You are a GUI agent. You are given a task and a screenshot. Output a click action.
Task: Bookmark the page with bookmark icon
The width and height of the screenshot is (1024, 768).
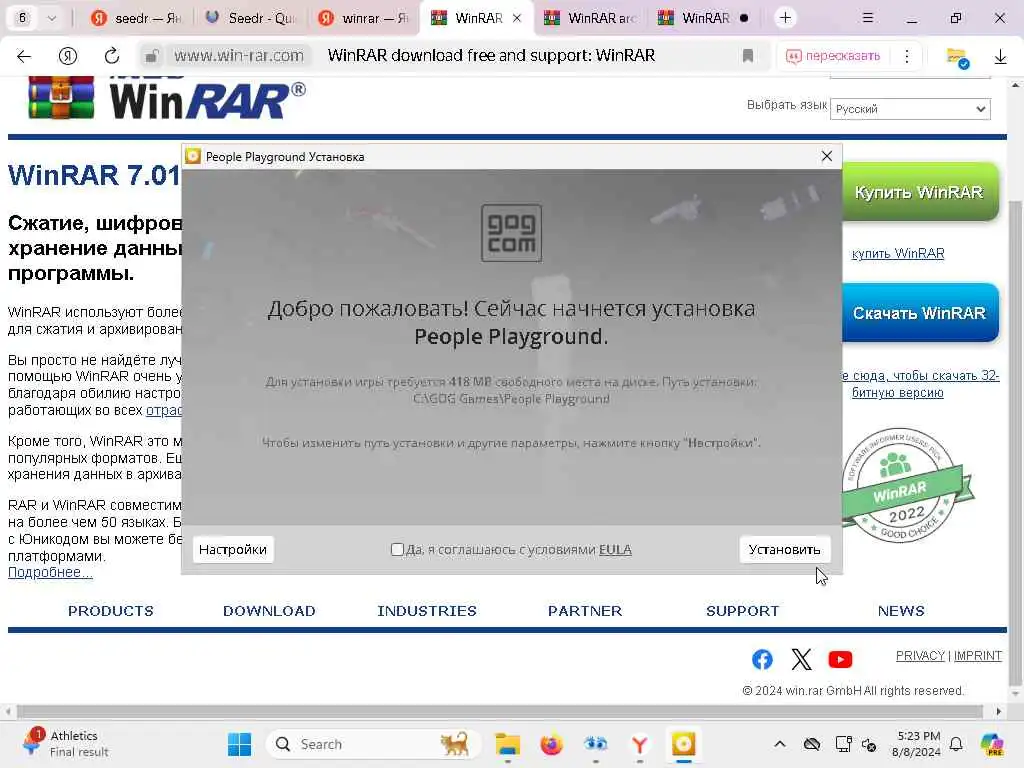[748, 56]
